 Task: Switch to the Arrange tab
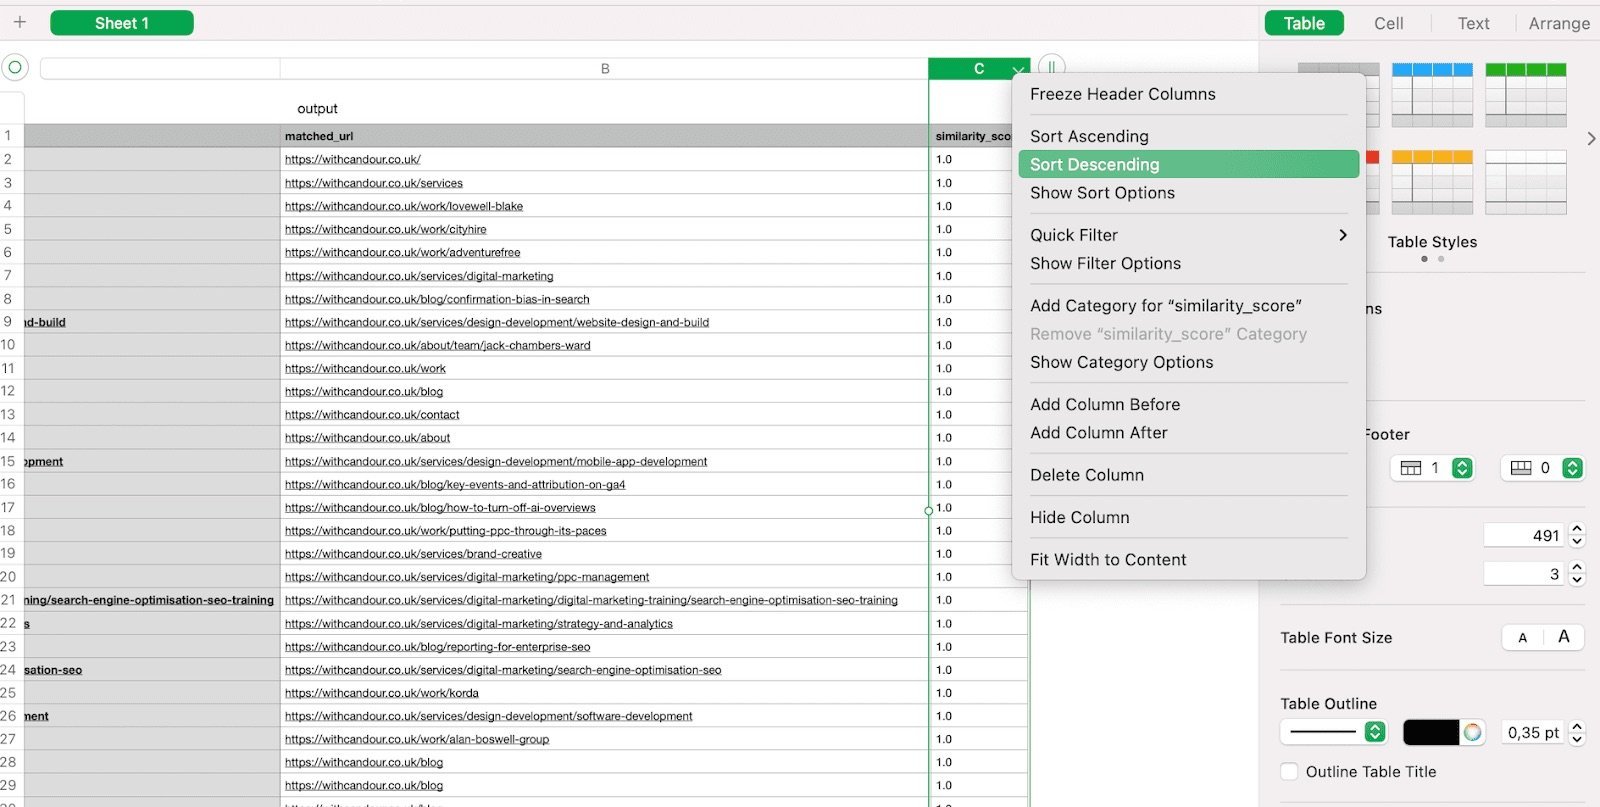1558,23
